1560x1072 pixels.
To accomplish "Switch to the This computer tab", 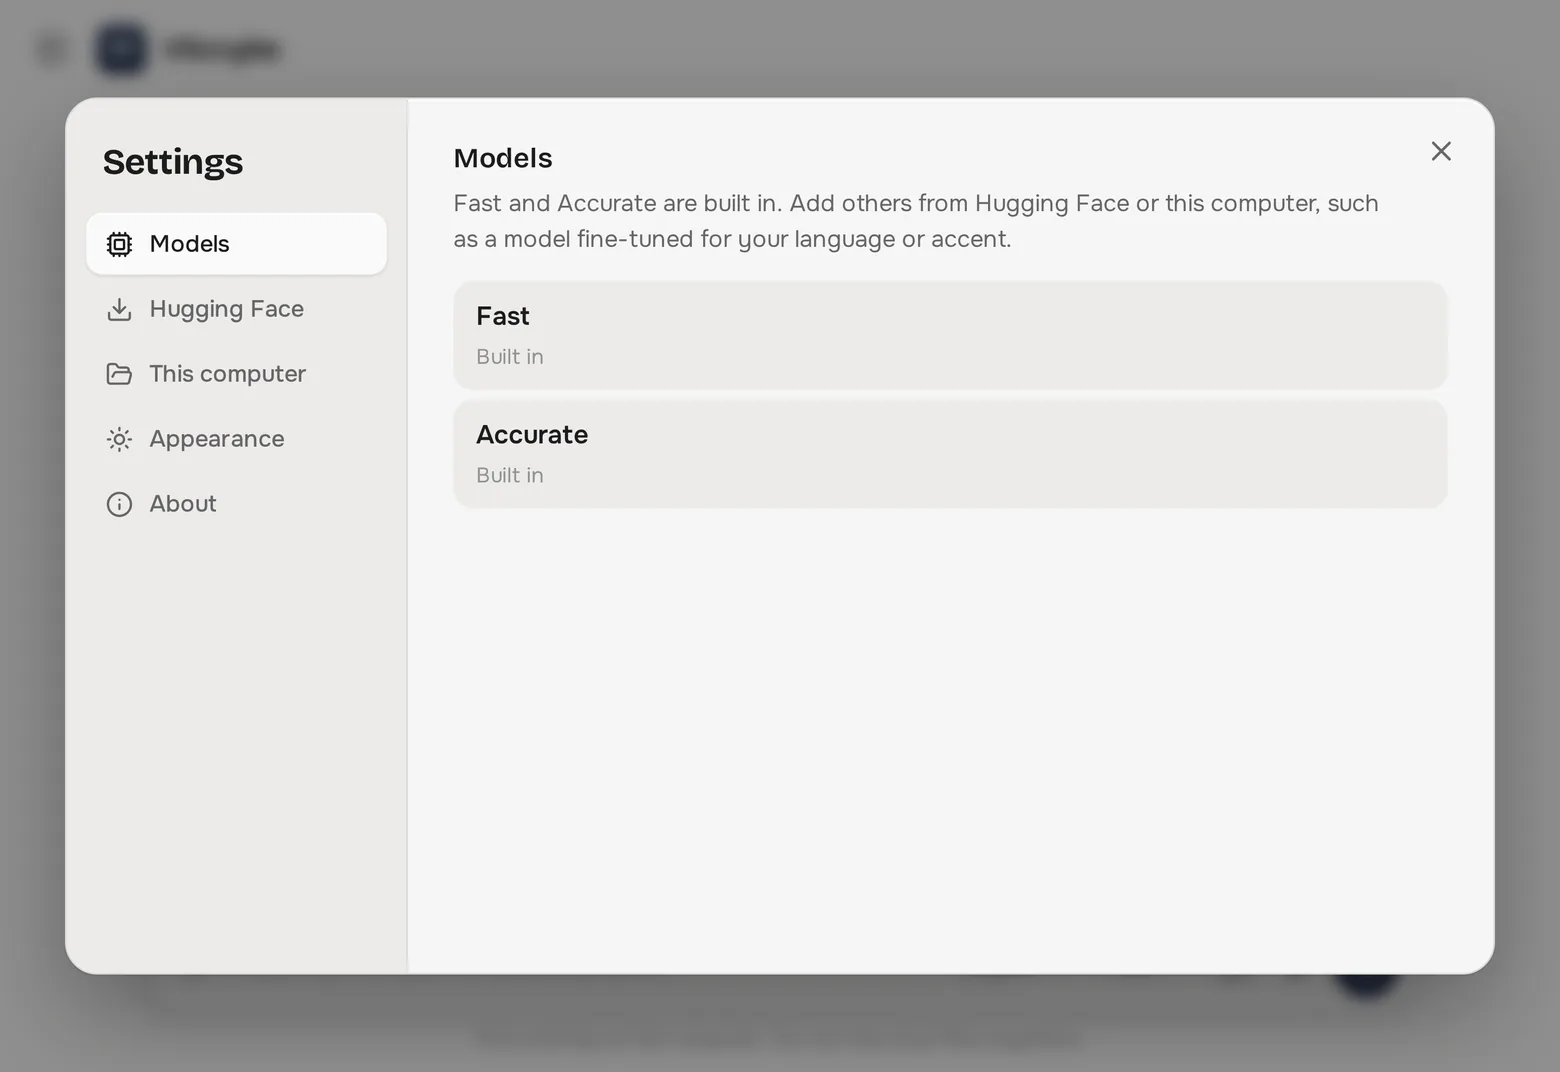I will click(236, 374).
